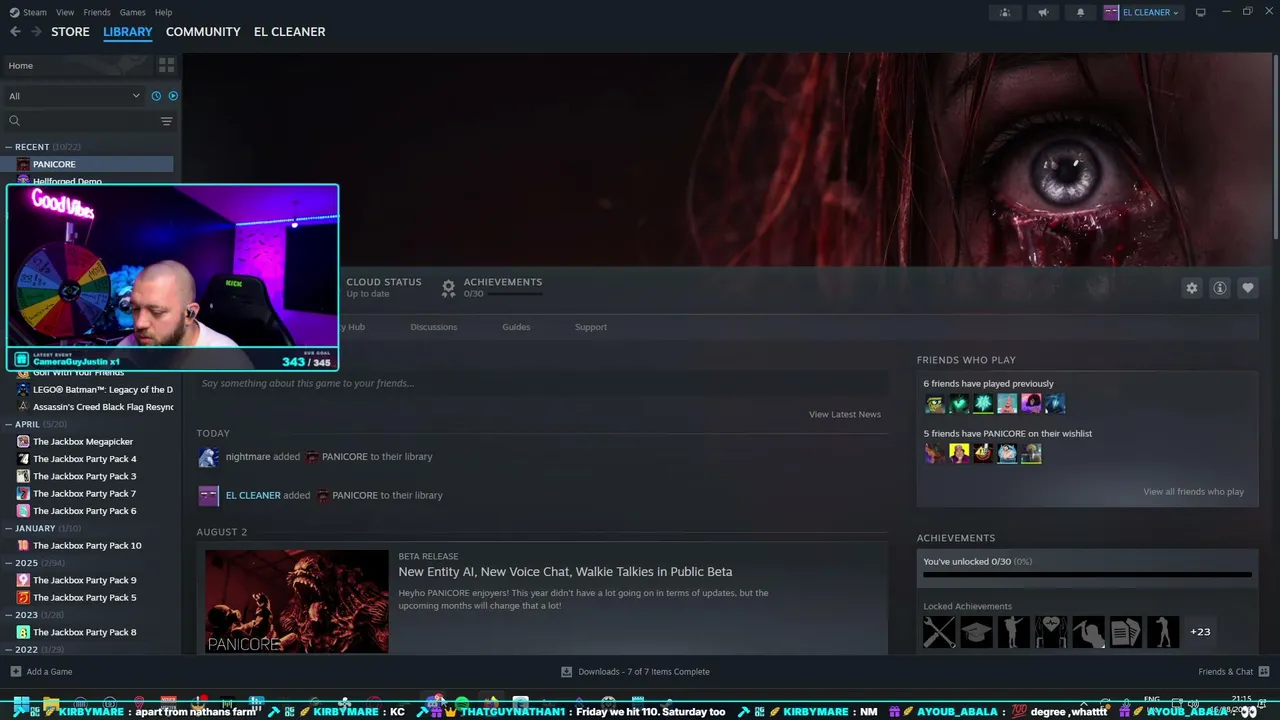Toggle PANICORE favorite heart
This screenshot has width=1280, height=720.
[x=1248, y=288]
